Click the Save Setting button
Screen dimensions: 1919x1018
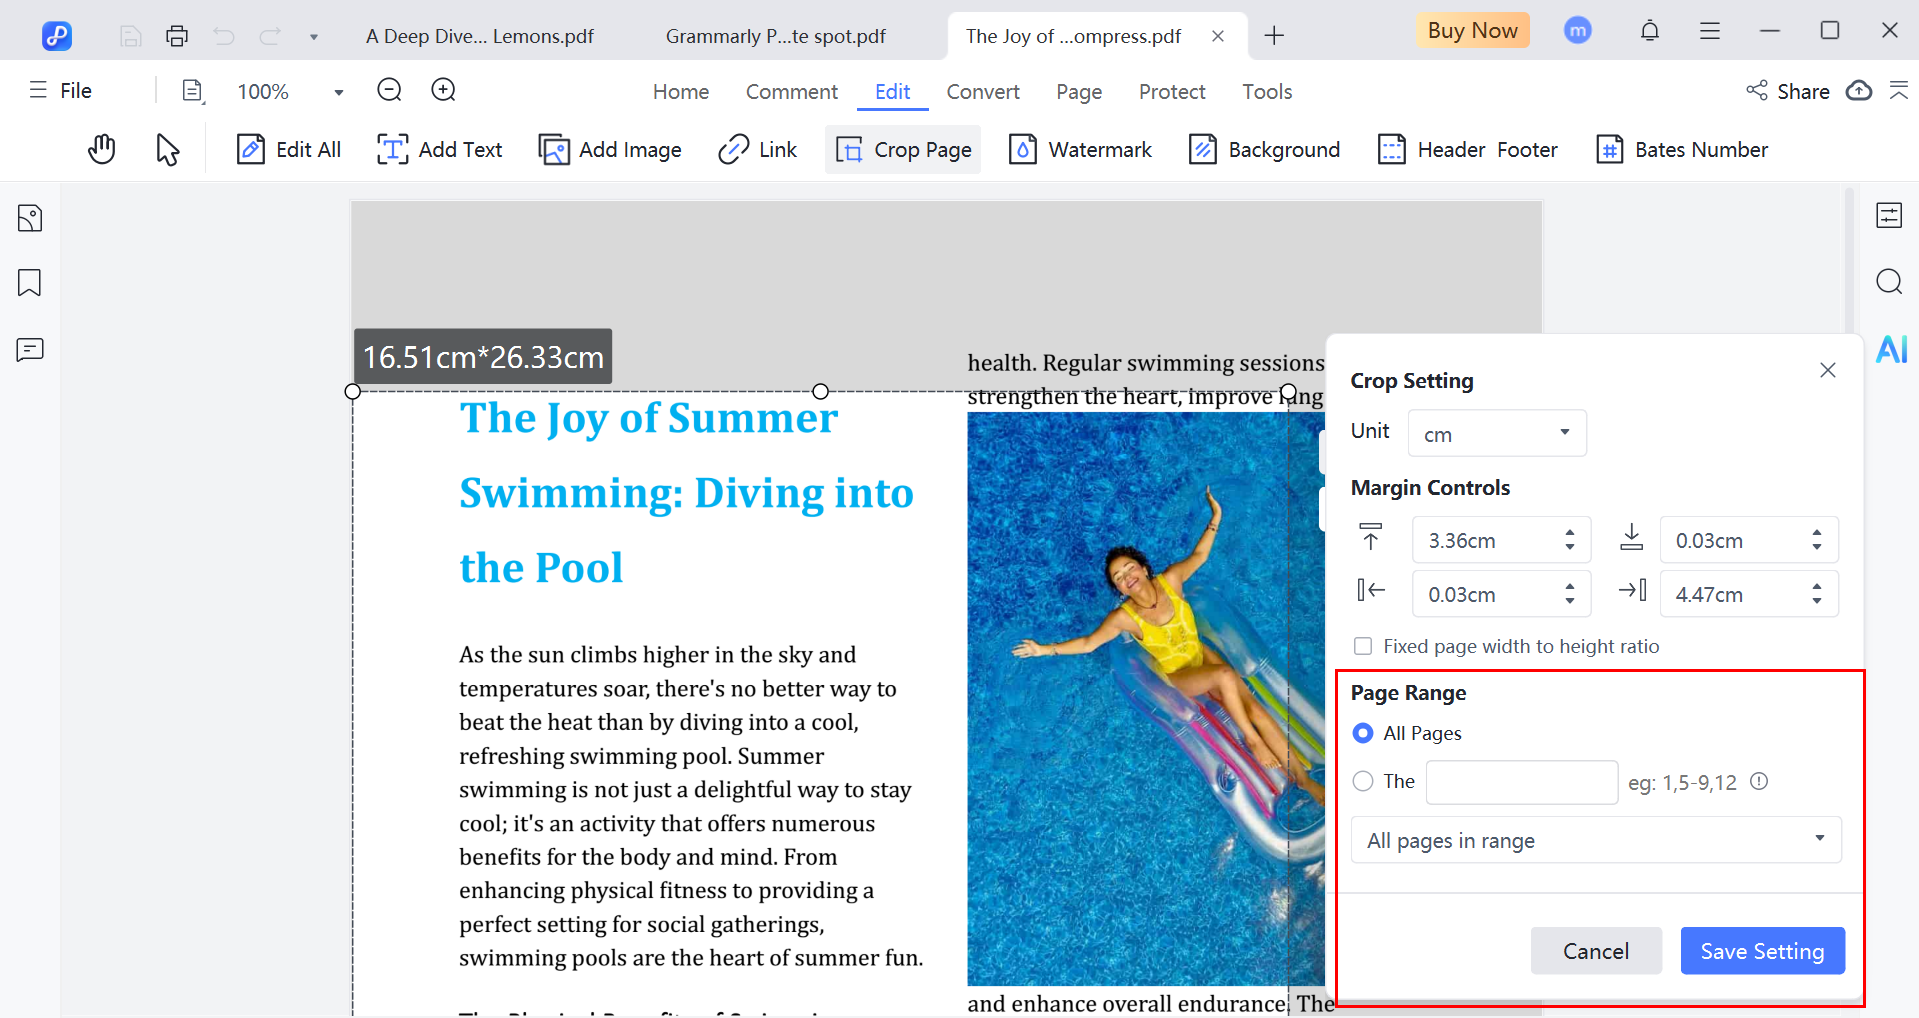point(1762,951)
